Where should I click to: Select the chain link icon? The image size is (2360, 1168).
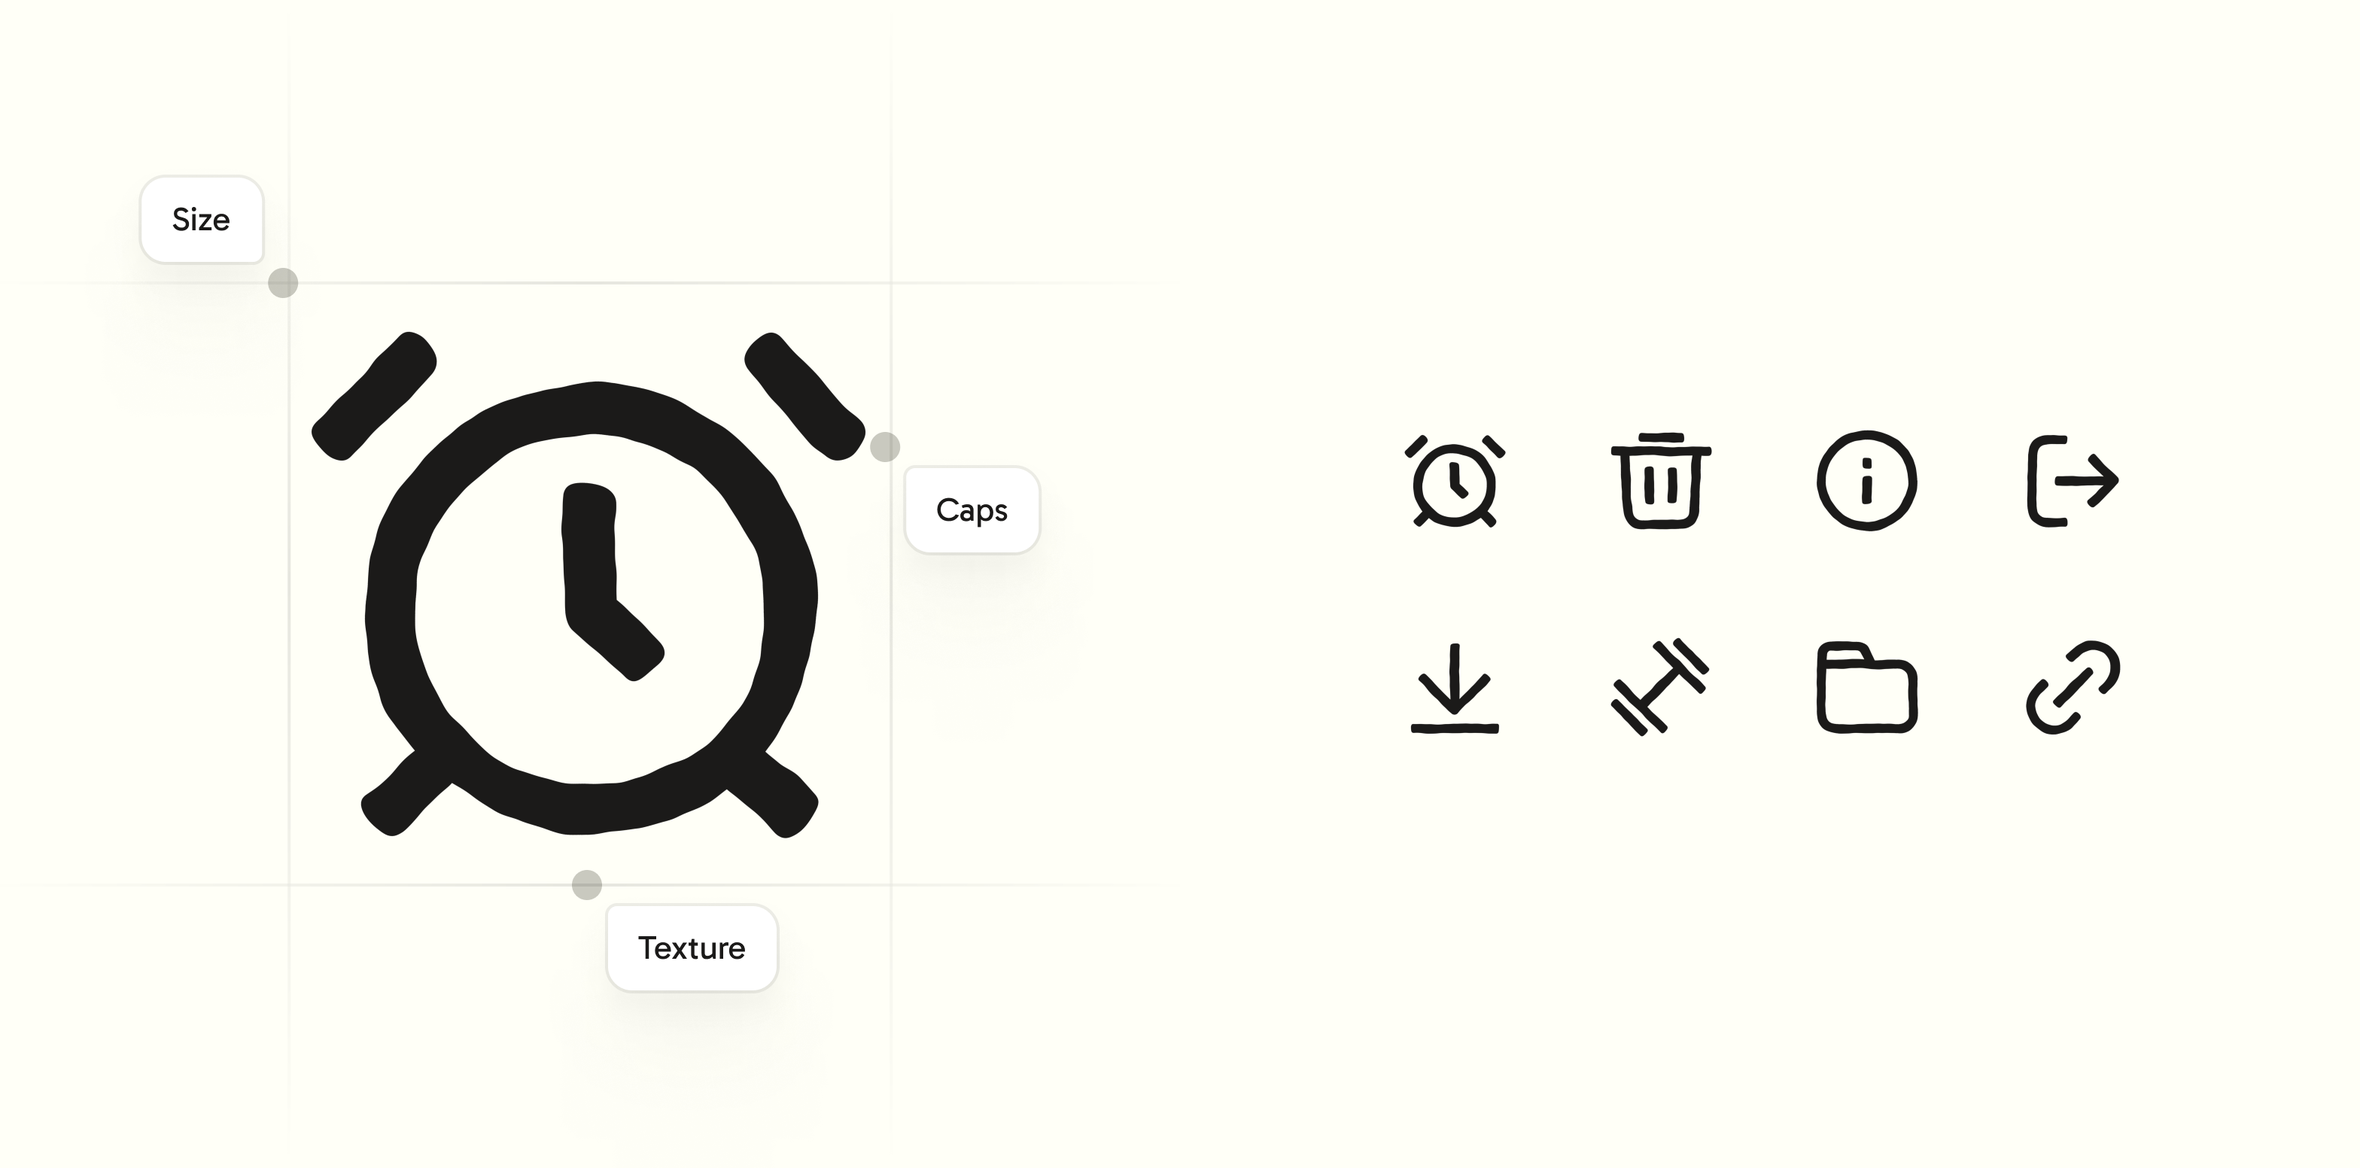click(2072, 687)
